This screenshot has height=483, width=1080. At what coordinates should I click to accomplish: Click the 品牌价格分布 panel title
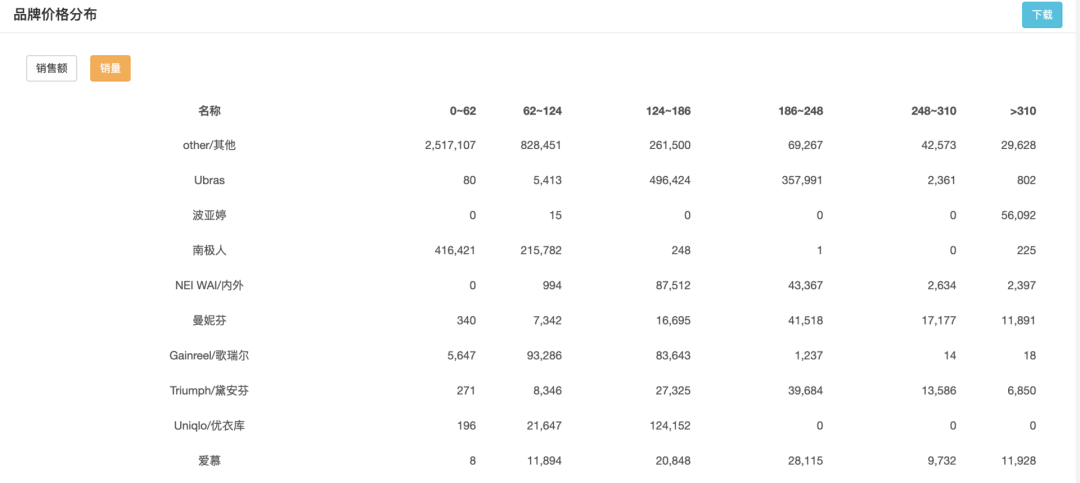click(x=55, y=15)
